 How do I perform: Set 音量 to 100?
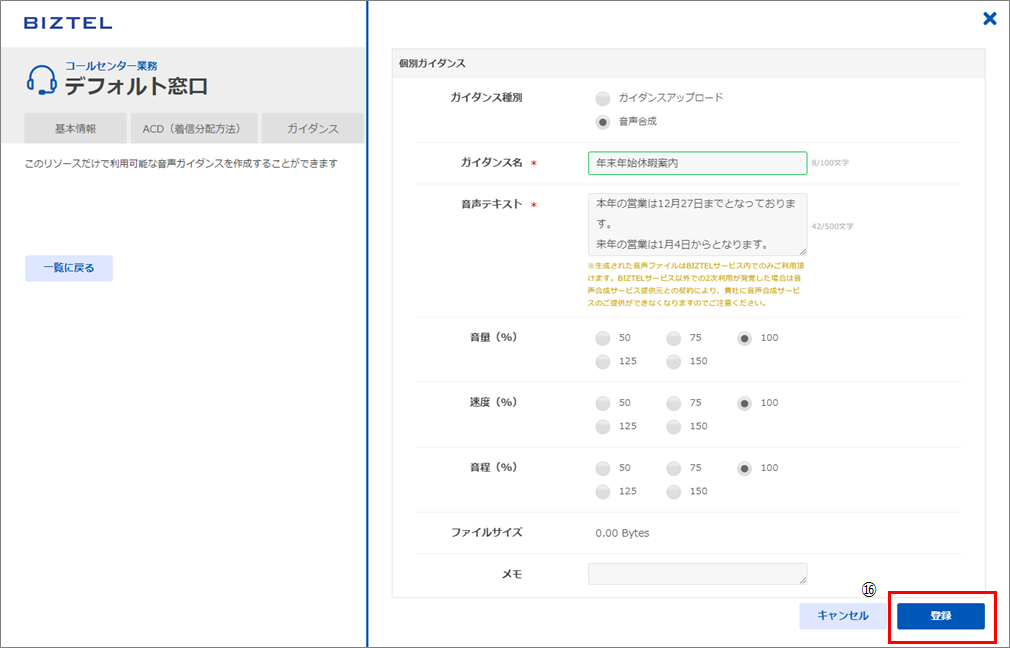(x=745, y=338)
